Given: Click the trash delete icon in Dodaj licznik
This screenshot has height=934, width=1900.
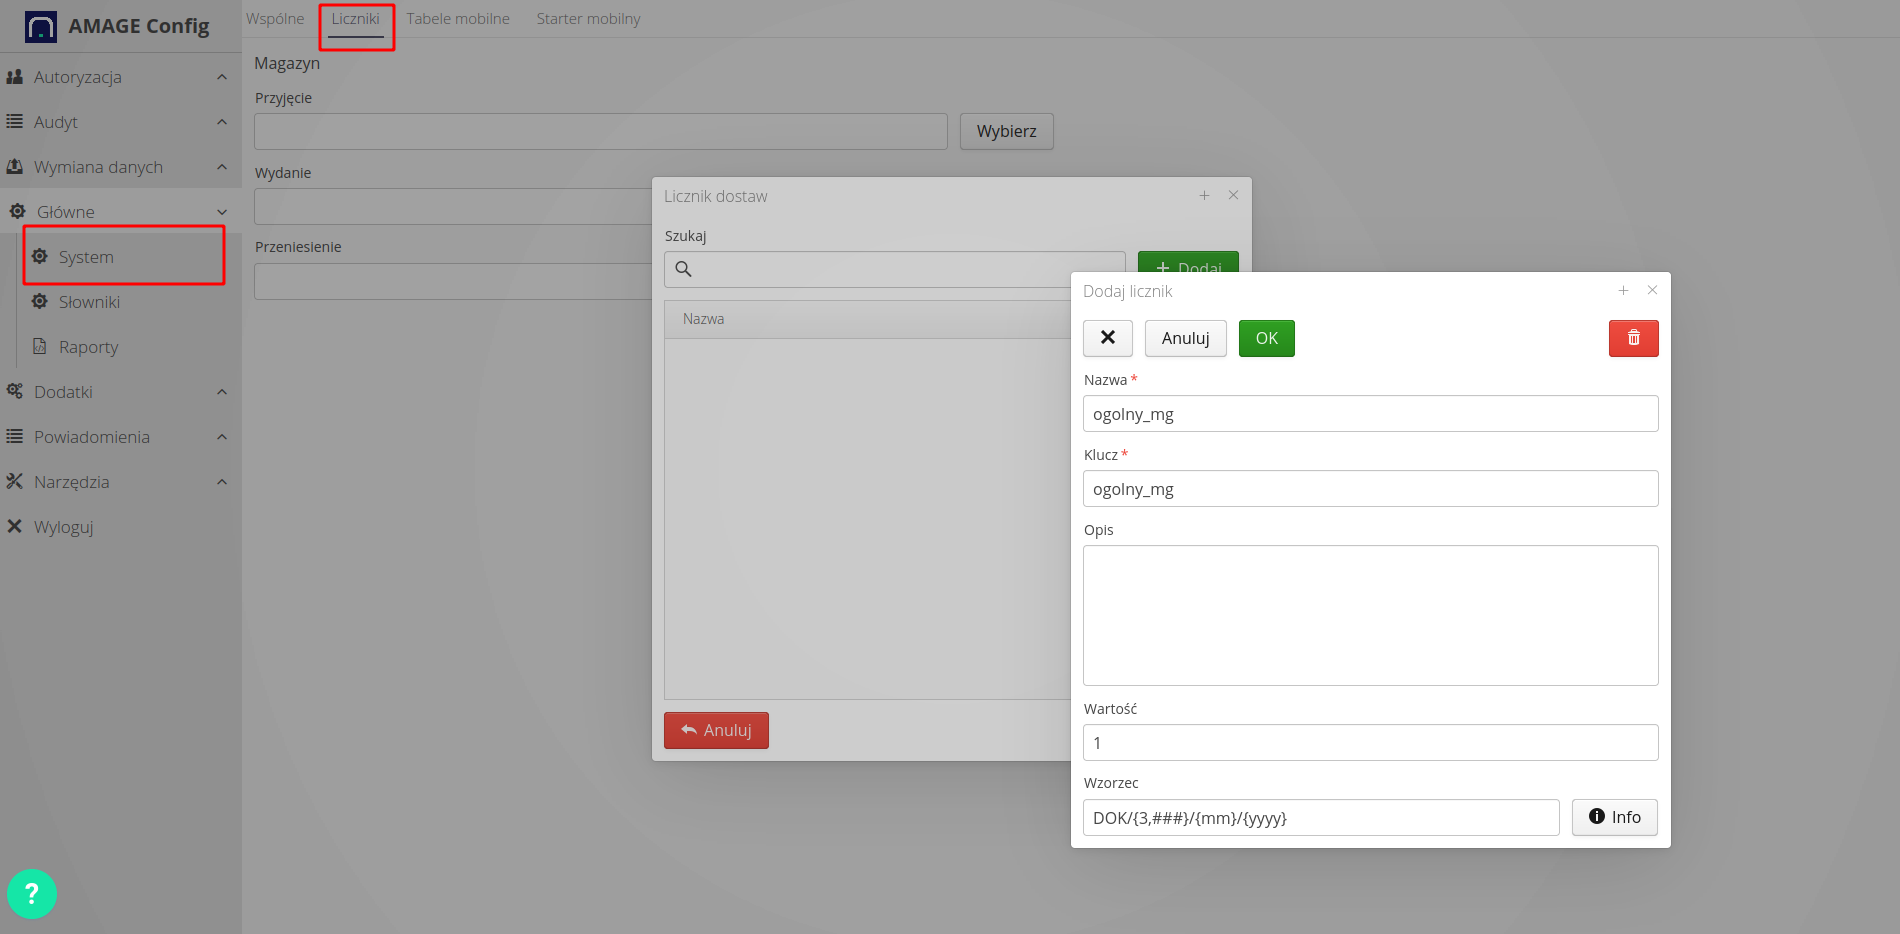Looking at the screenshot, I should (1633, 338).
